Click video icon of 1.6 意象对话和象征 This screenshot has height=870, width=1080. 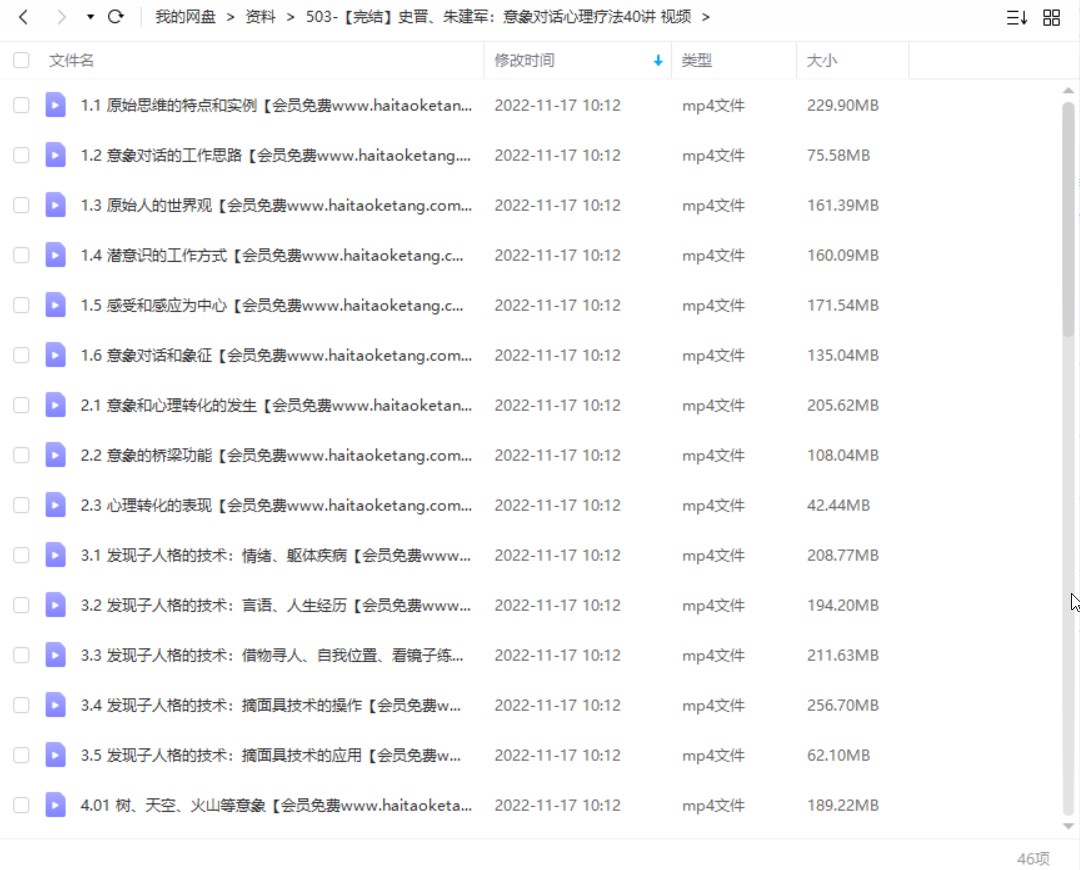(56, 355)
